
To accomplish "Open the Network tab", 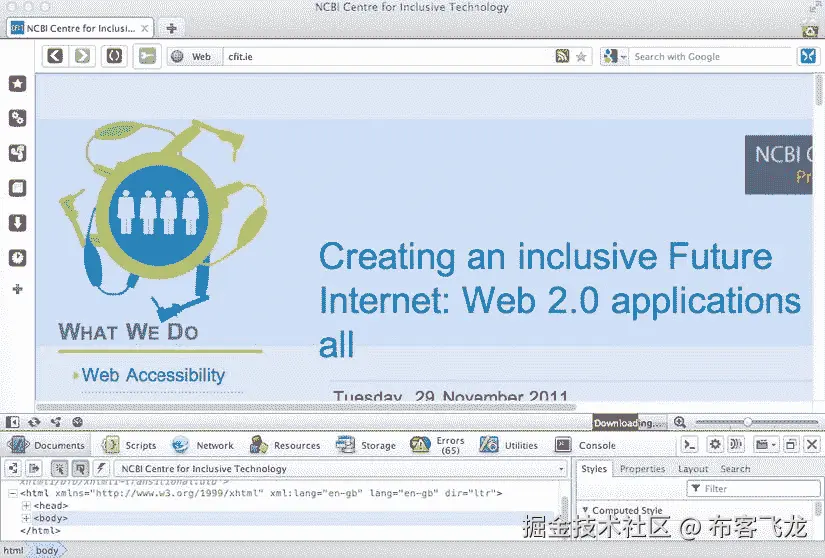I will click(203, 445).
